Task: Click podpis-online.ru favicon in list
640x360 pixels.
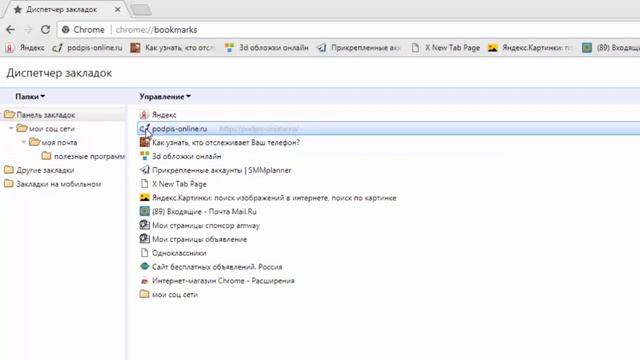Action: click(x=144, y=129)
